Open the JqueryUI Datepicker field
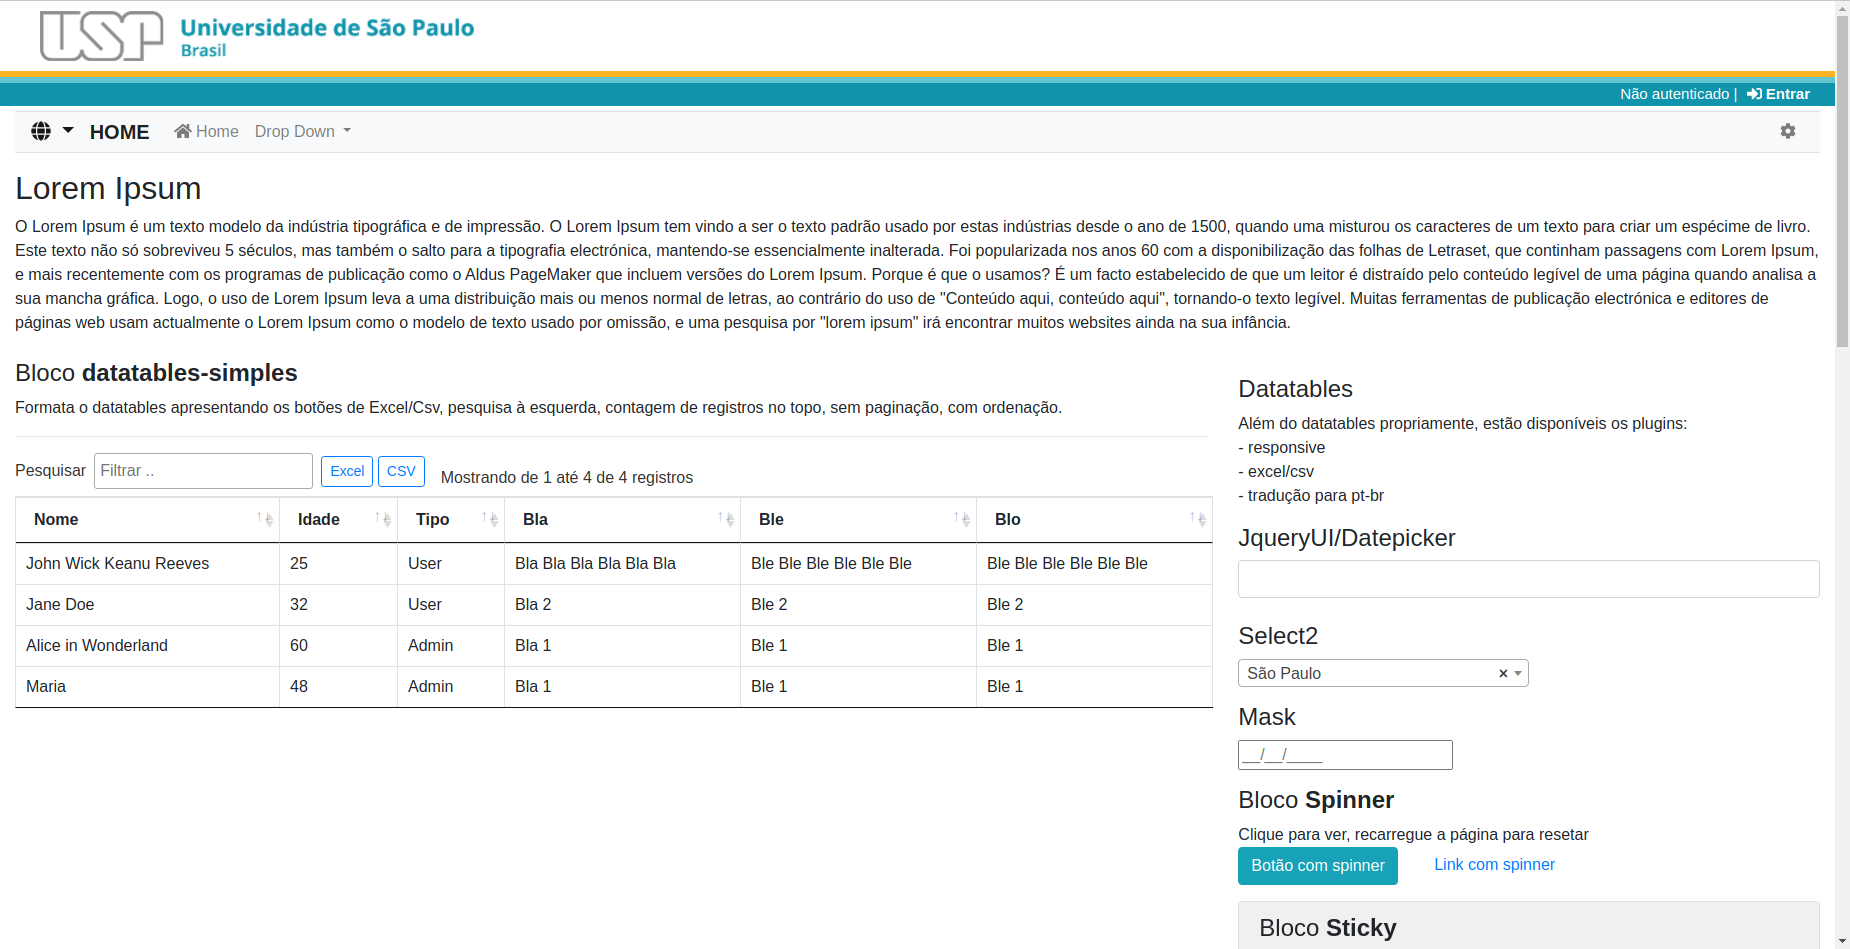1850x949 pixels. (x=1528, y=579)
